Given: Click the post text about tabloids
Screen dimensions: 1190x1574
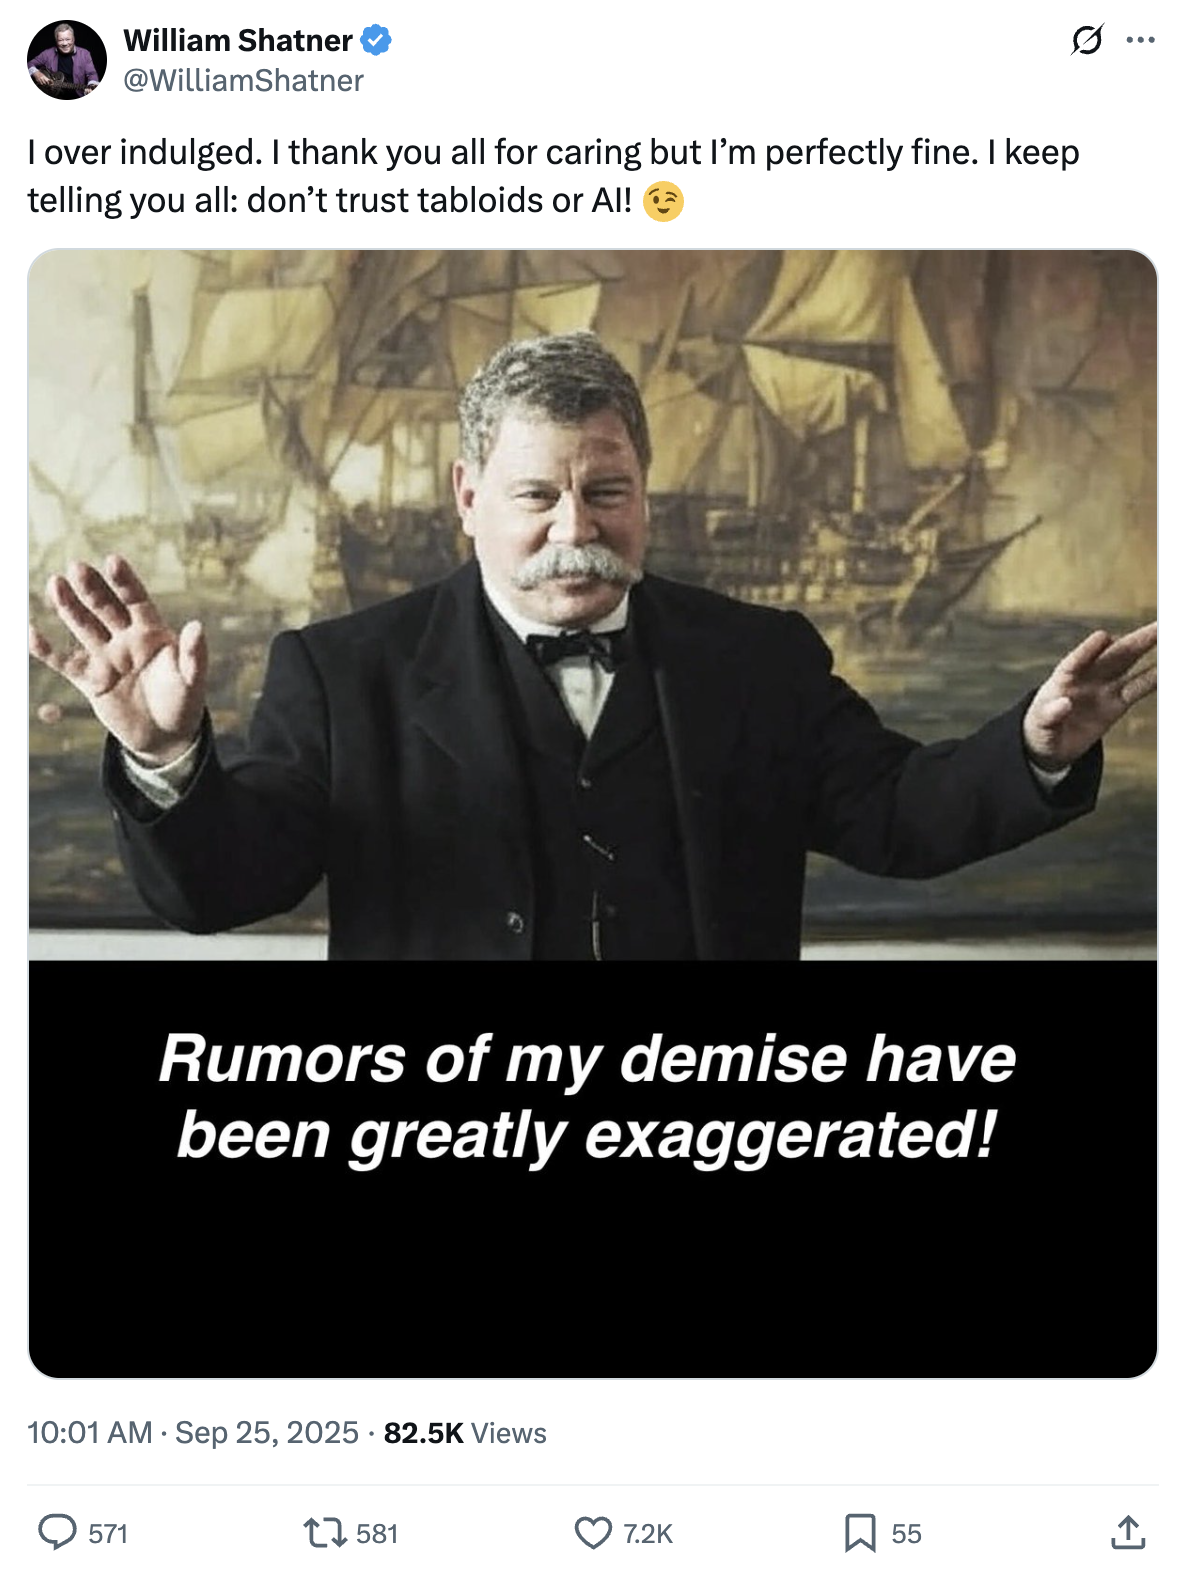Looking at the screenshot, I should tap(553, 176).
